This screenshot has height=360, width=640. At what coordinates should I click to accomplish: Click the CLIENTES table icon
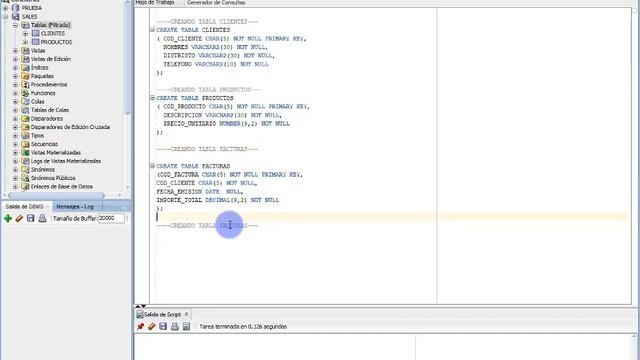(x=36, y=33)
